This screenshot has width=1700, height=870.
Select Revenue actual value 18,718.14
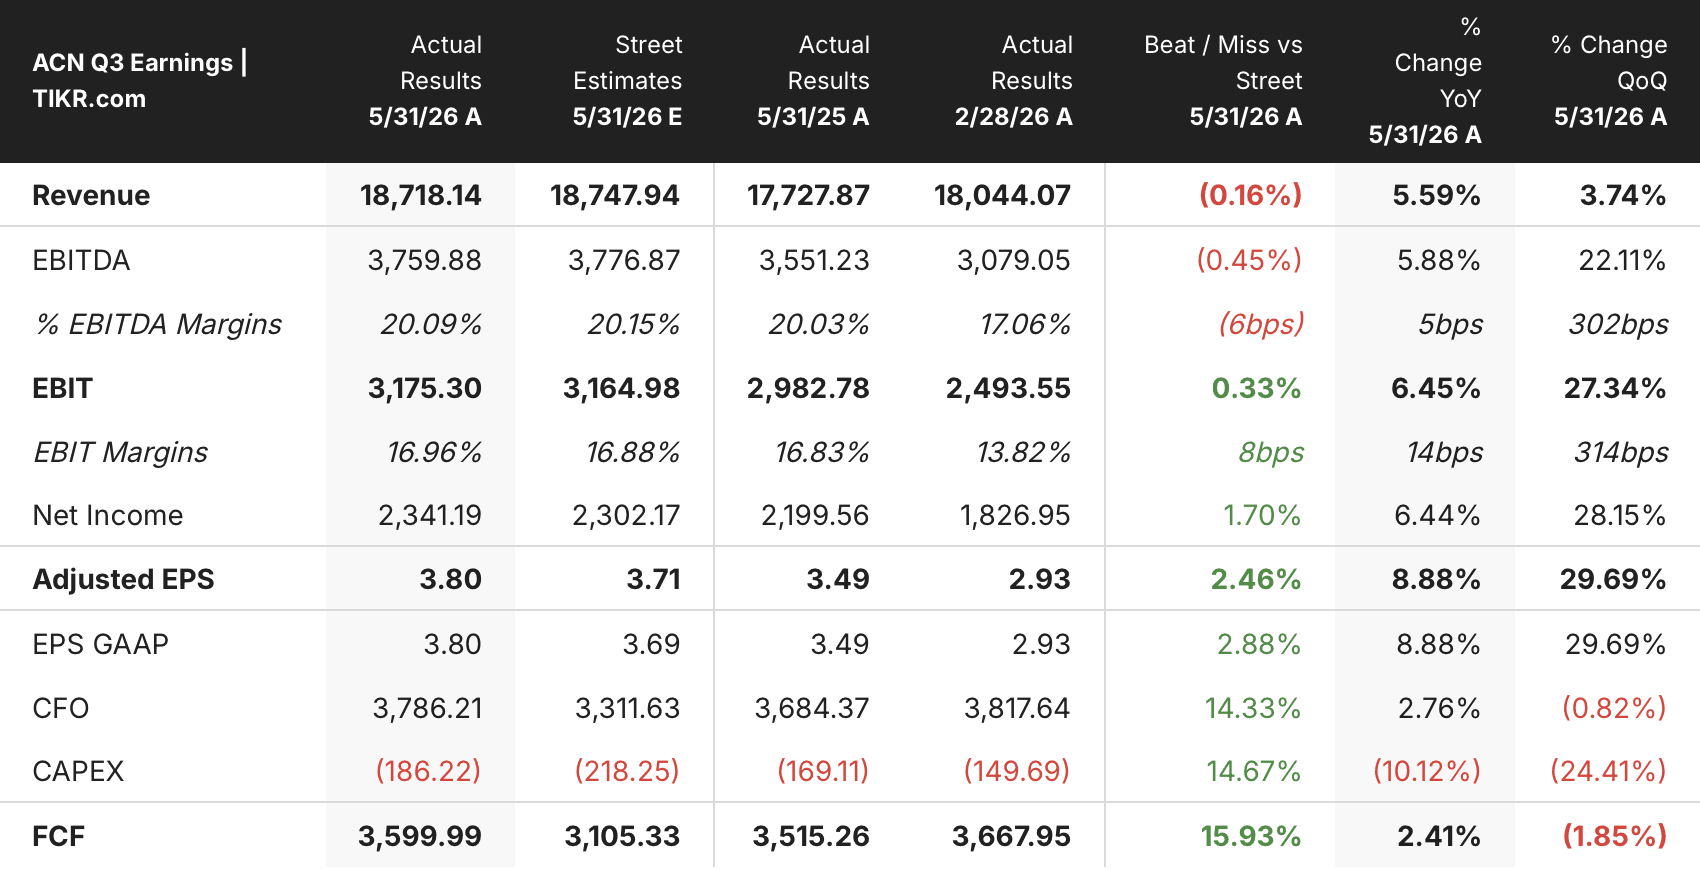[x=421, y=195]
